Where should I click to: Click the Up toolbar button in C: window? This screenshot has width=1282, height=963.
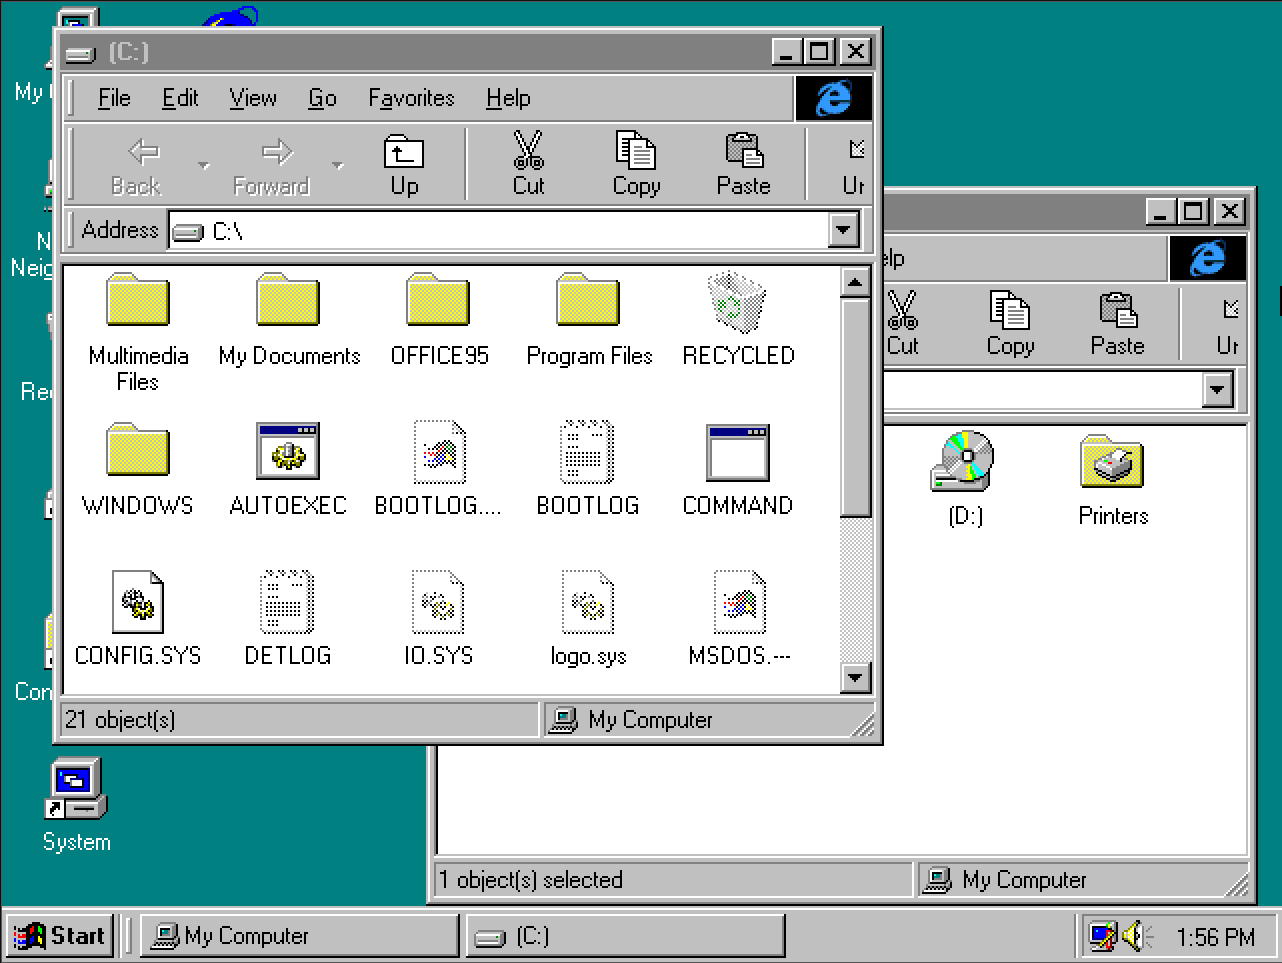(404, 165)
